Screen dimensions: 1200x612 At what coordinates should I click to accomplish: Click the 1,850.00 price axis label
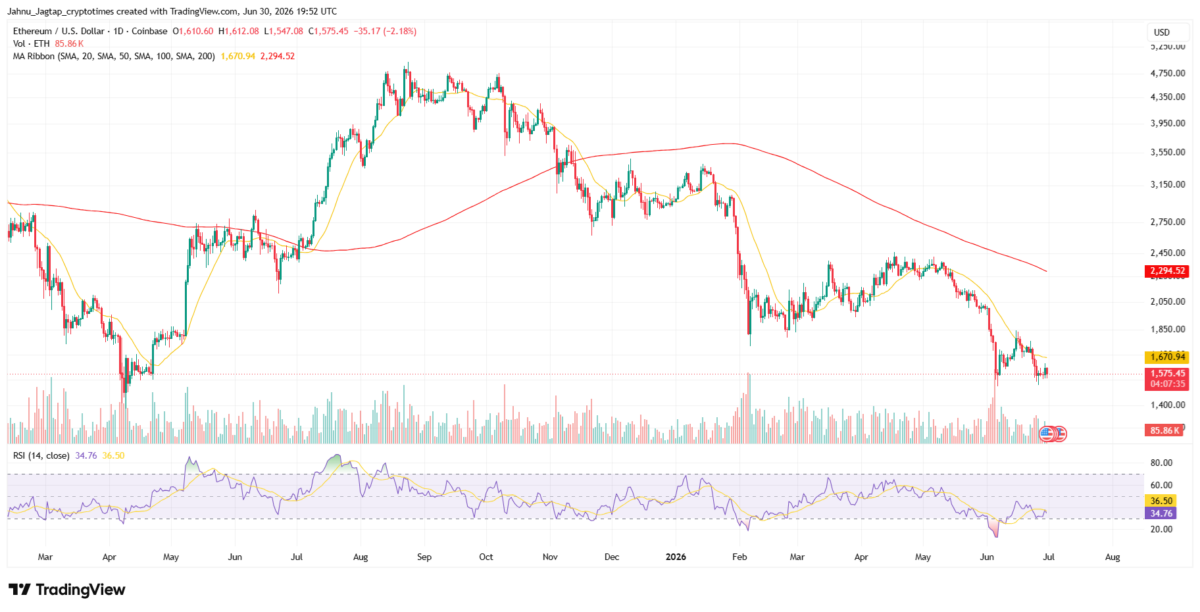point(1167,329)
